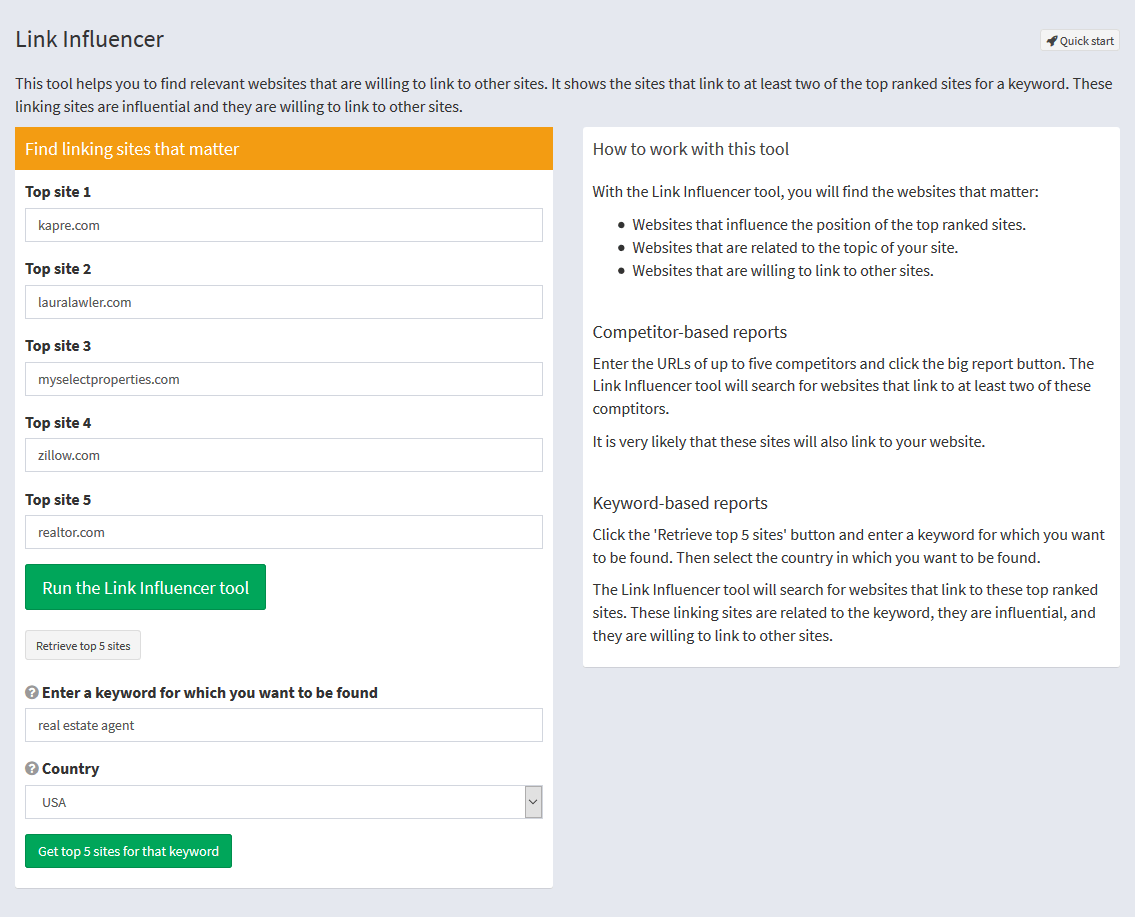The image size is (1135, 917).
Task: Focus the Top site 1 field containing kapre.com
Action: pos(284,225)
